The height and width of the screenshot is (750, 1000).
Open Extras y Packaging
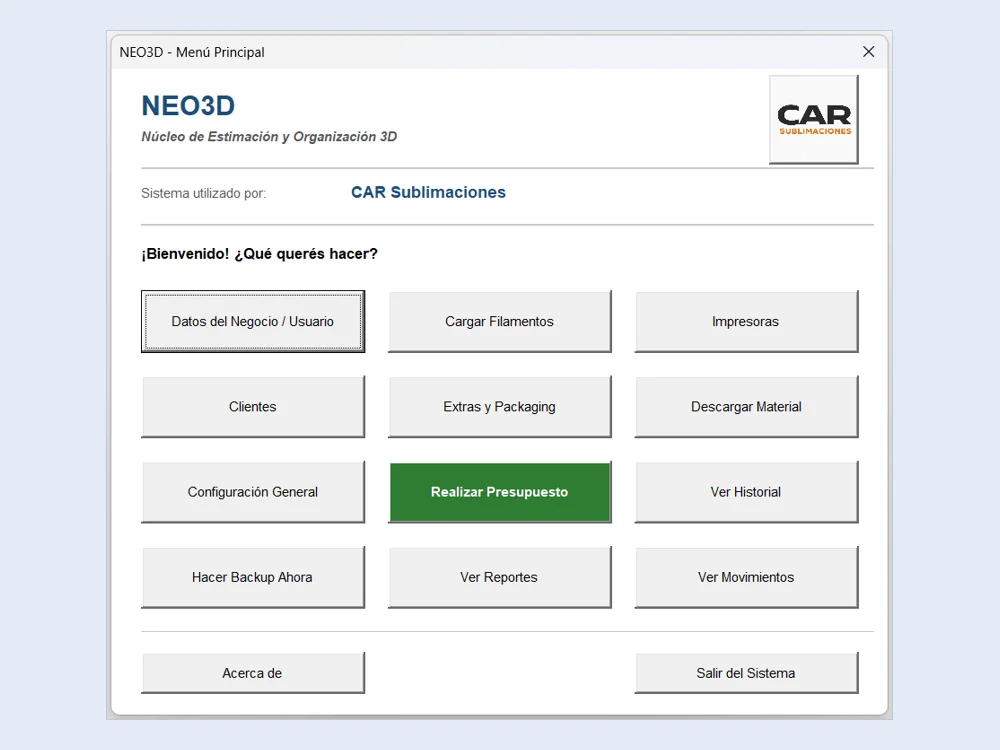pyautogui.click(x=499, y=407)
